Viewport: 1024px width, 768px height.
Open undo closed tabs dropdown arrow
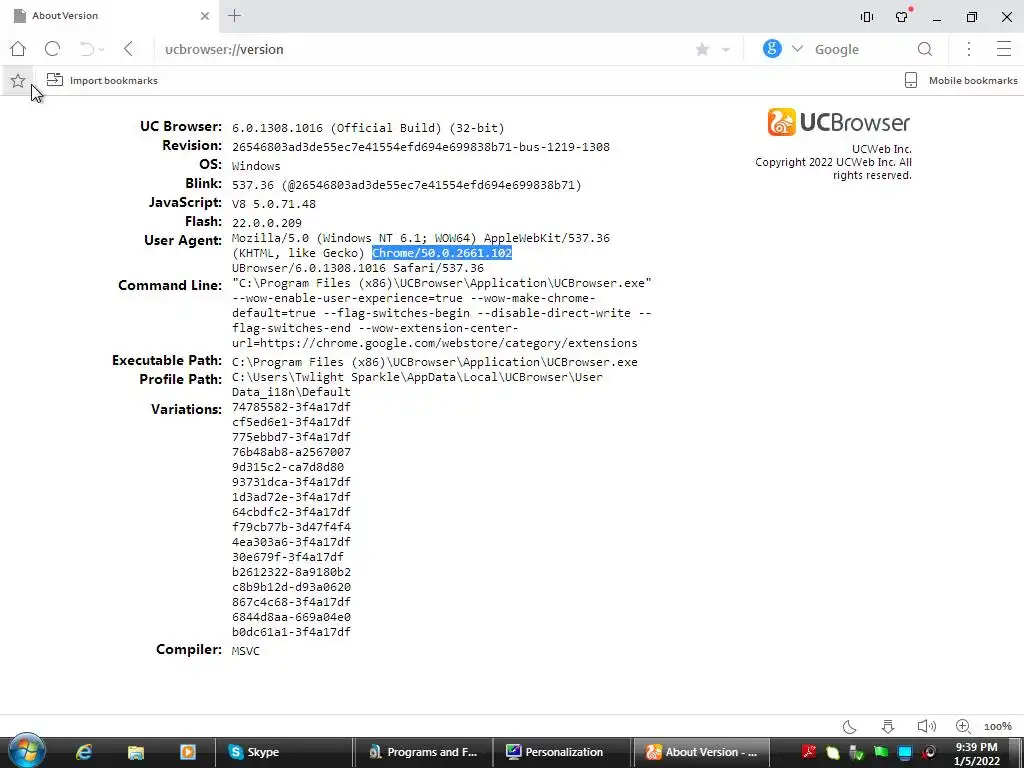pyautogui.click(x=101, y=50)
